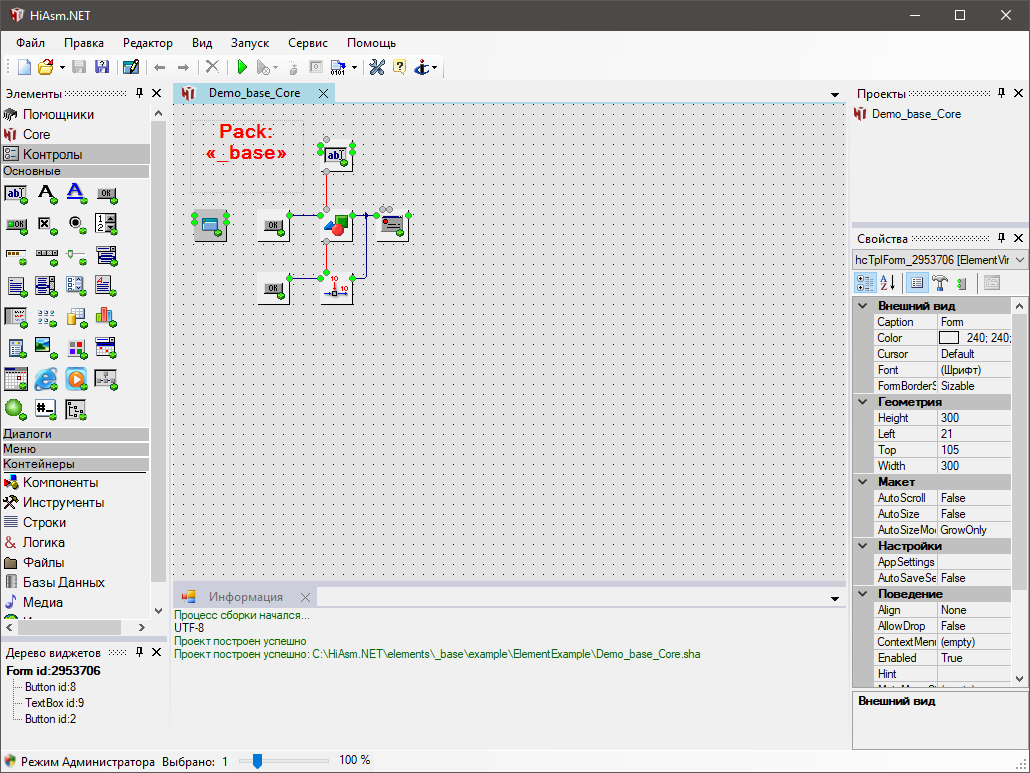Pick the media player element in palette

tap(76, 378)
